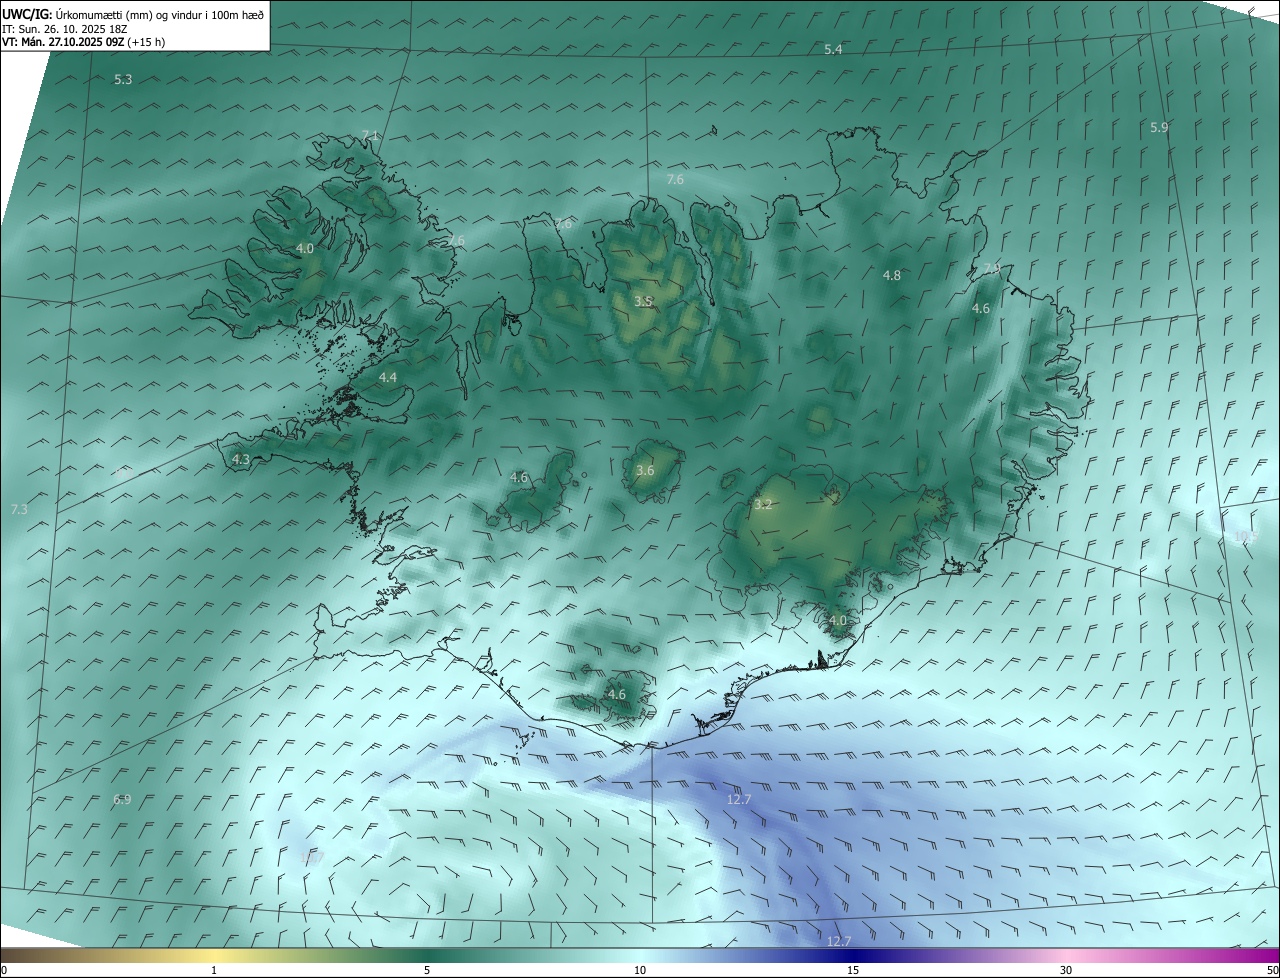1280x978 pixels.
Task: Click the 5.9 value label on the map
Action: (1159, 127)
